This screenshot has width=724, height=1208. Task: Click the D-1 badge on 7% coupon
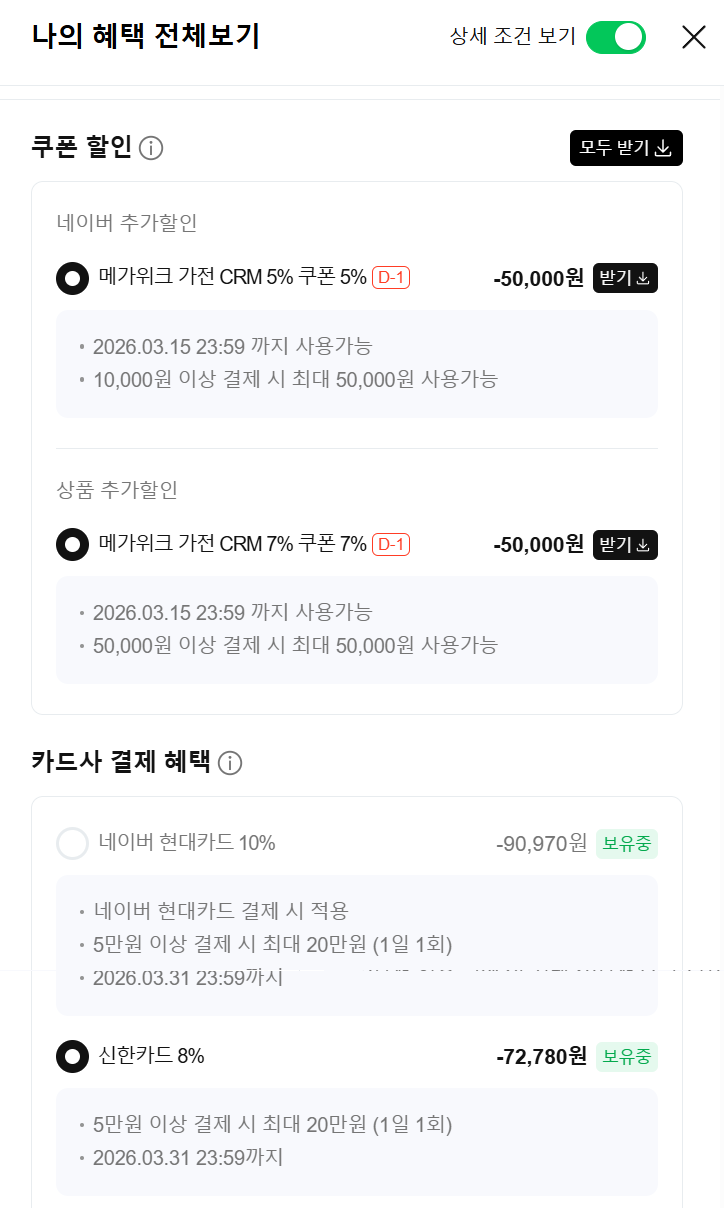(391, 545)
